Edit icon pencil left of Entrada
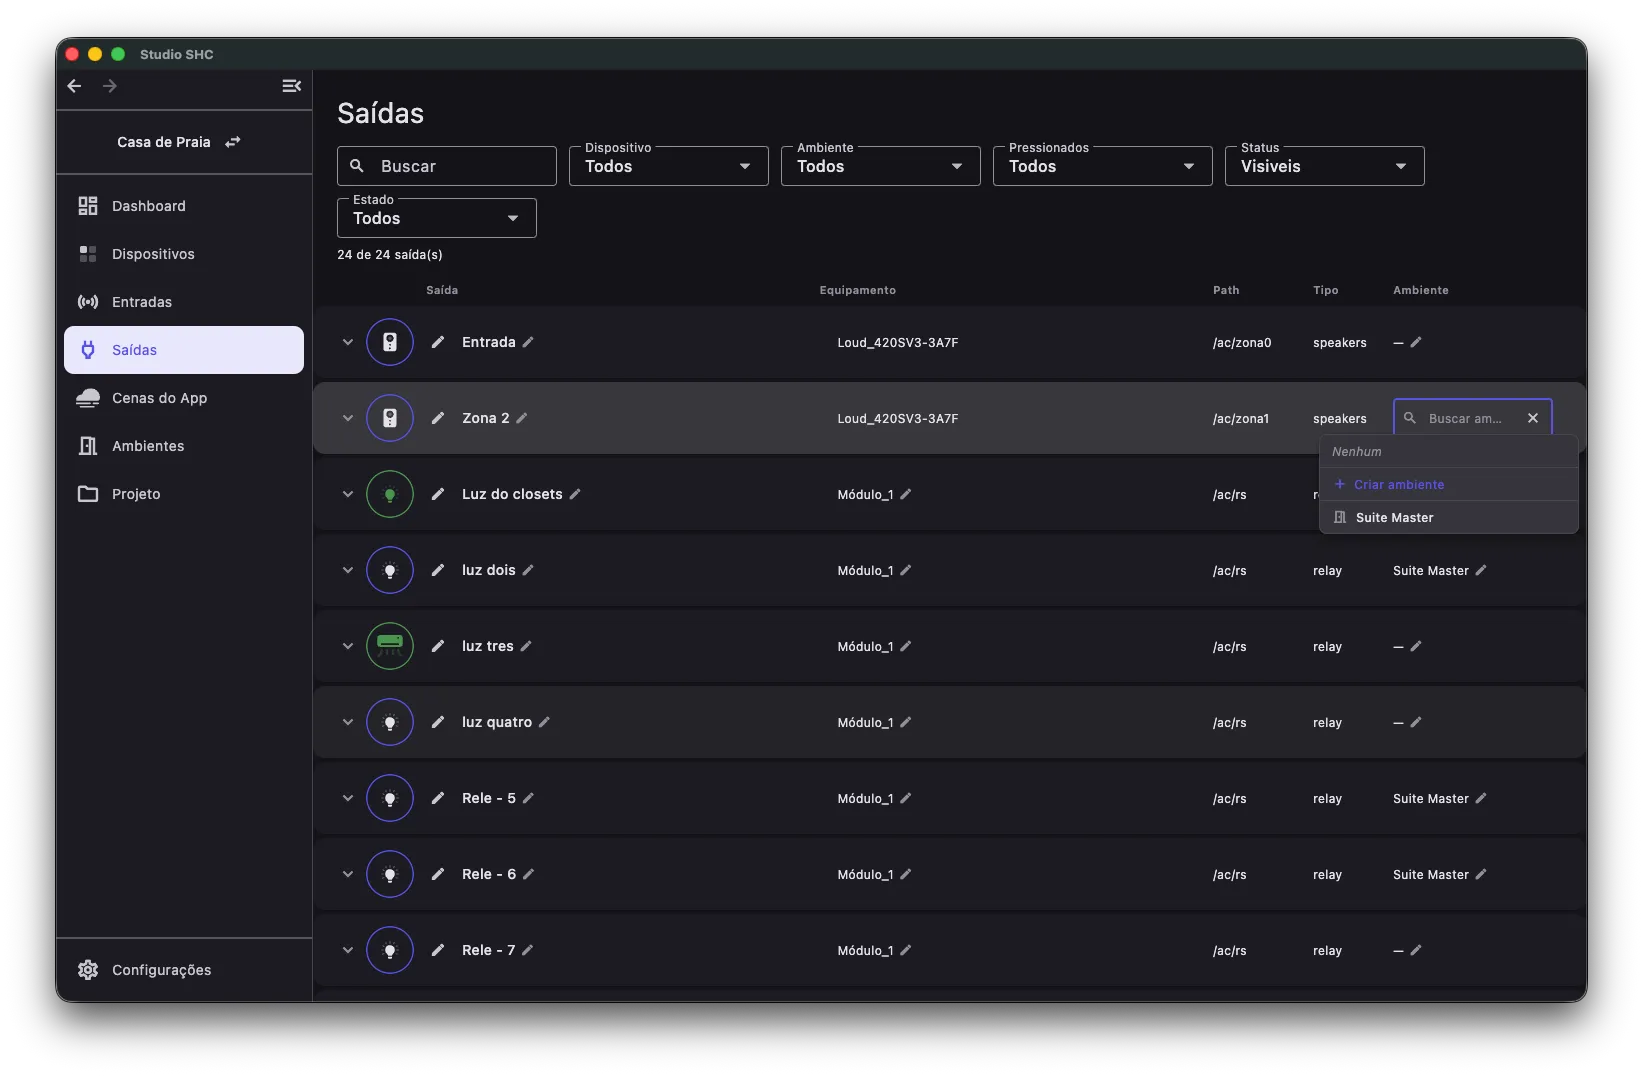The image size is (1643, 1076). click(x=438, y=342)
